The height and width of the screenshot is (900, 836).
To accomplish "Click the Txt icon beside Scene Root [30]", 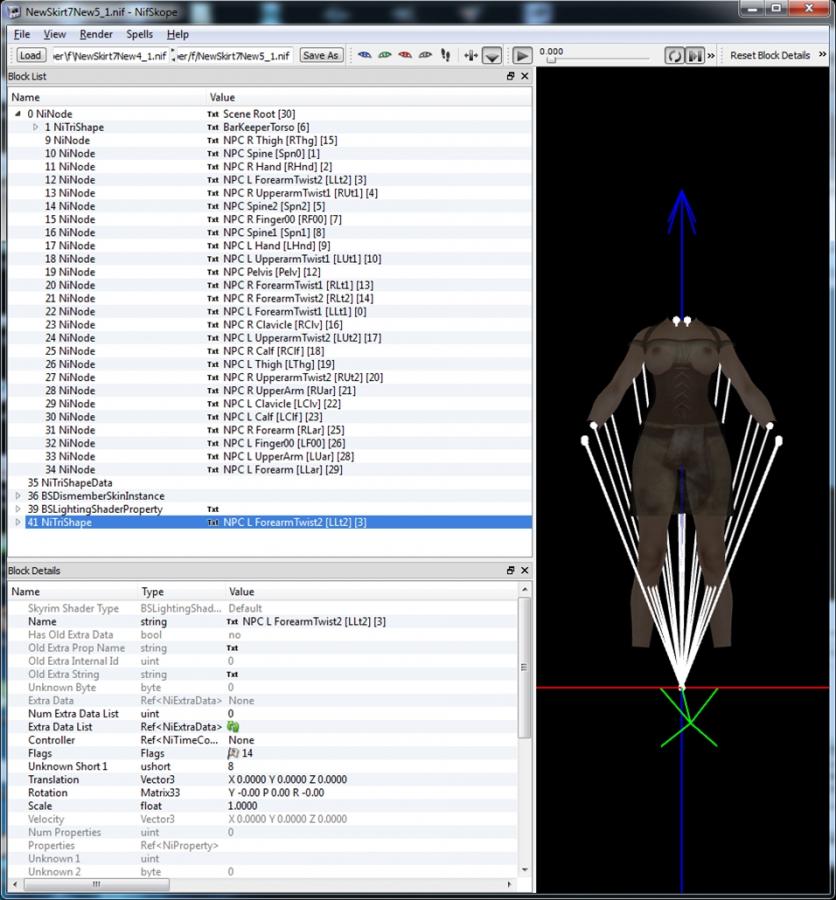I will [x=213, y=114].
